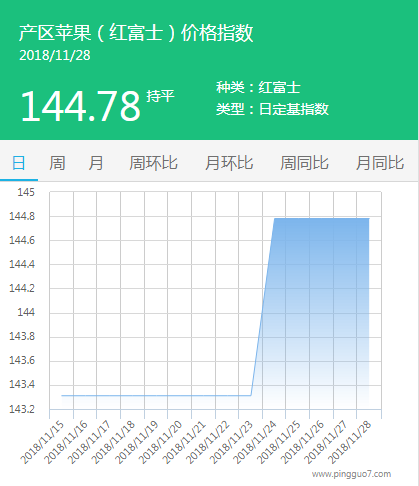Click the x-axis date 2018/11/23
The height and width of the screenshot is (486, 419).
click(231, 442)
